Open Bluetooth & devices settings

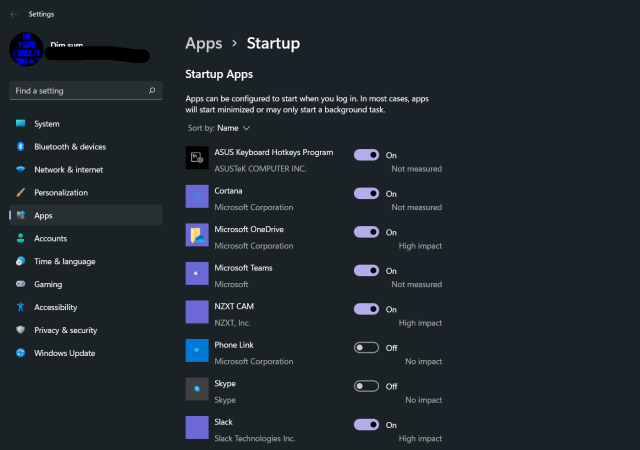coord(86,147)
